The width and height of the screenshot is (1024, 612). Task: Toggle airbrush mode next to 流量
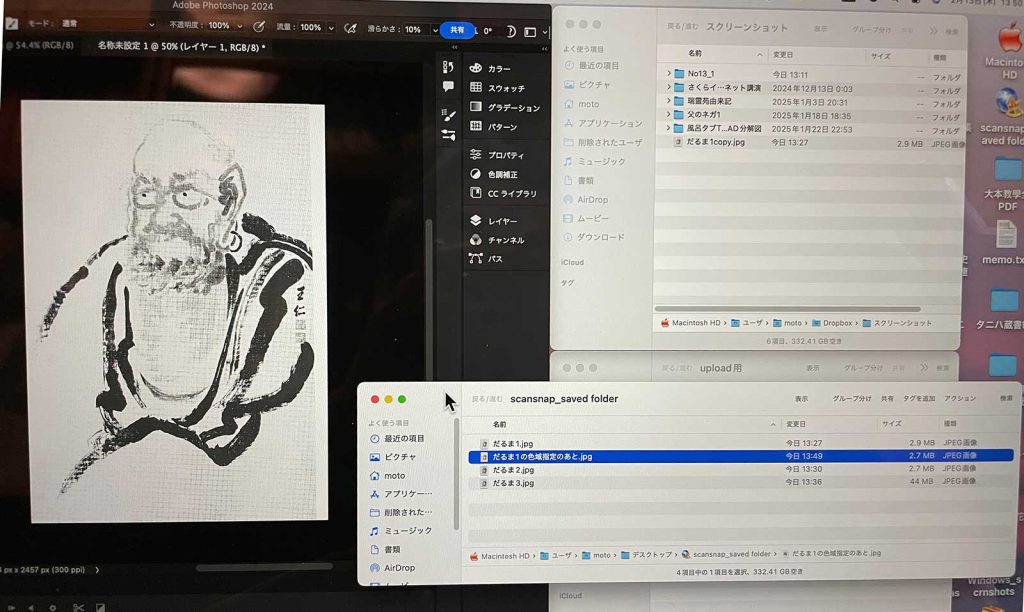point(351,28)
